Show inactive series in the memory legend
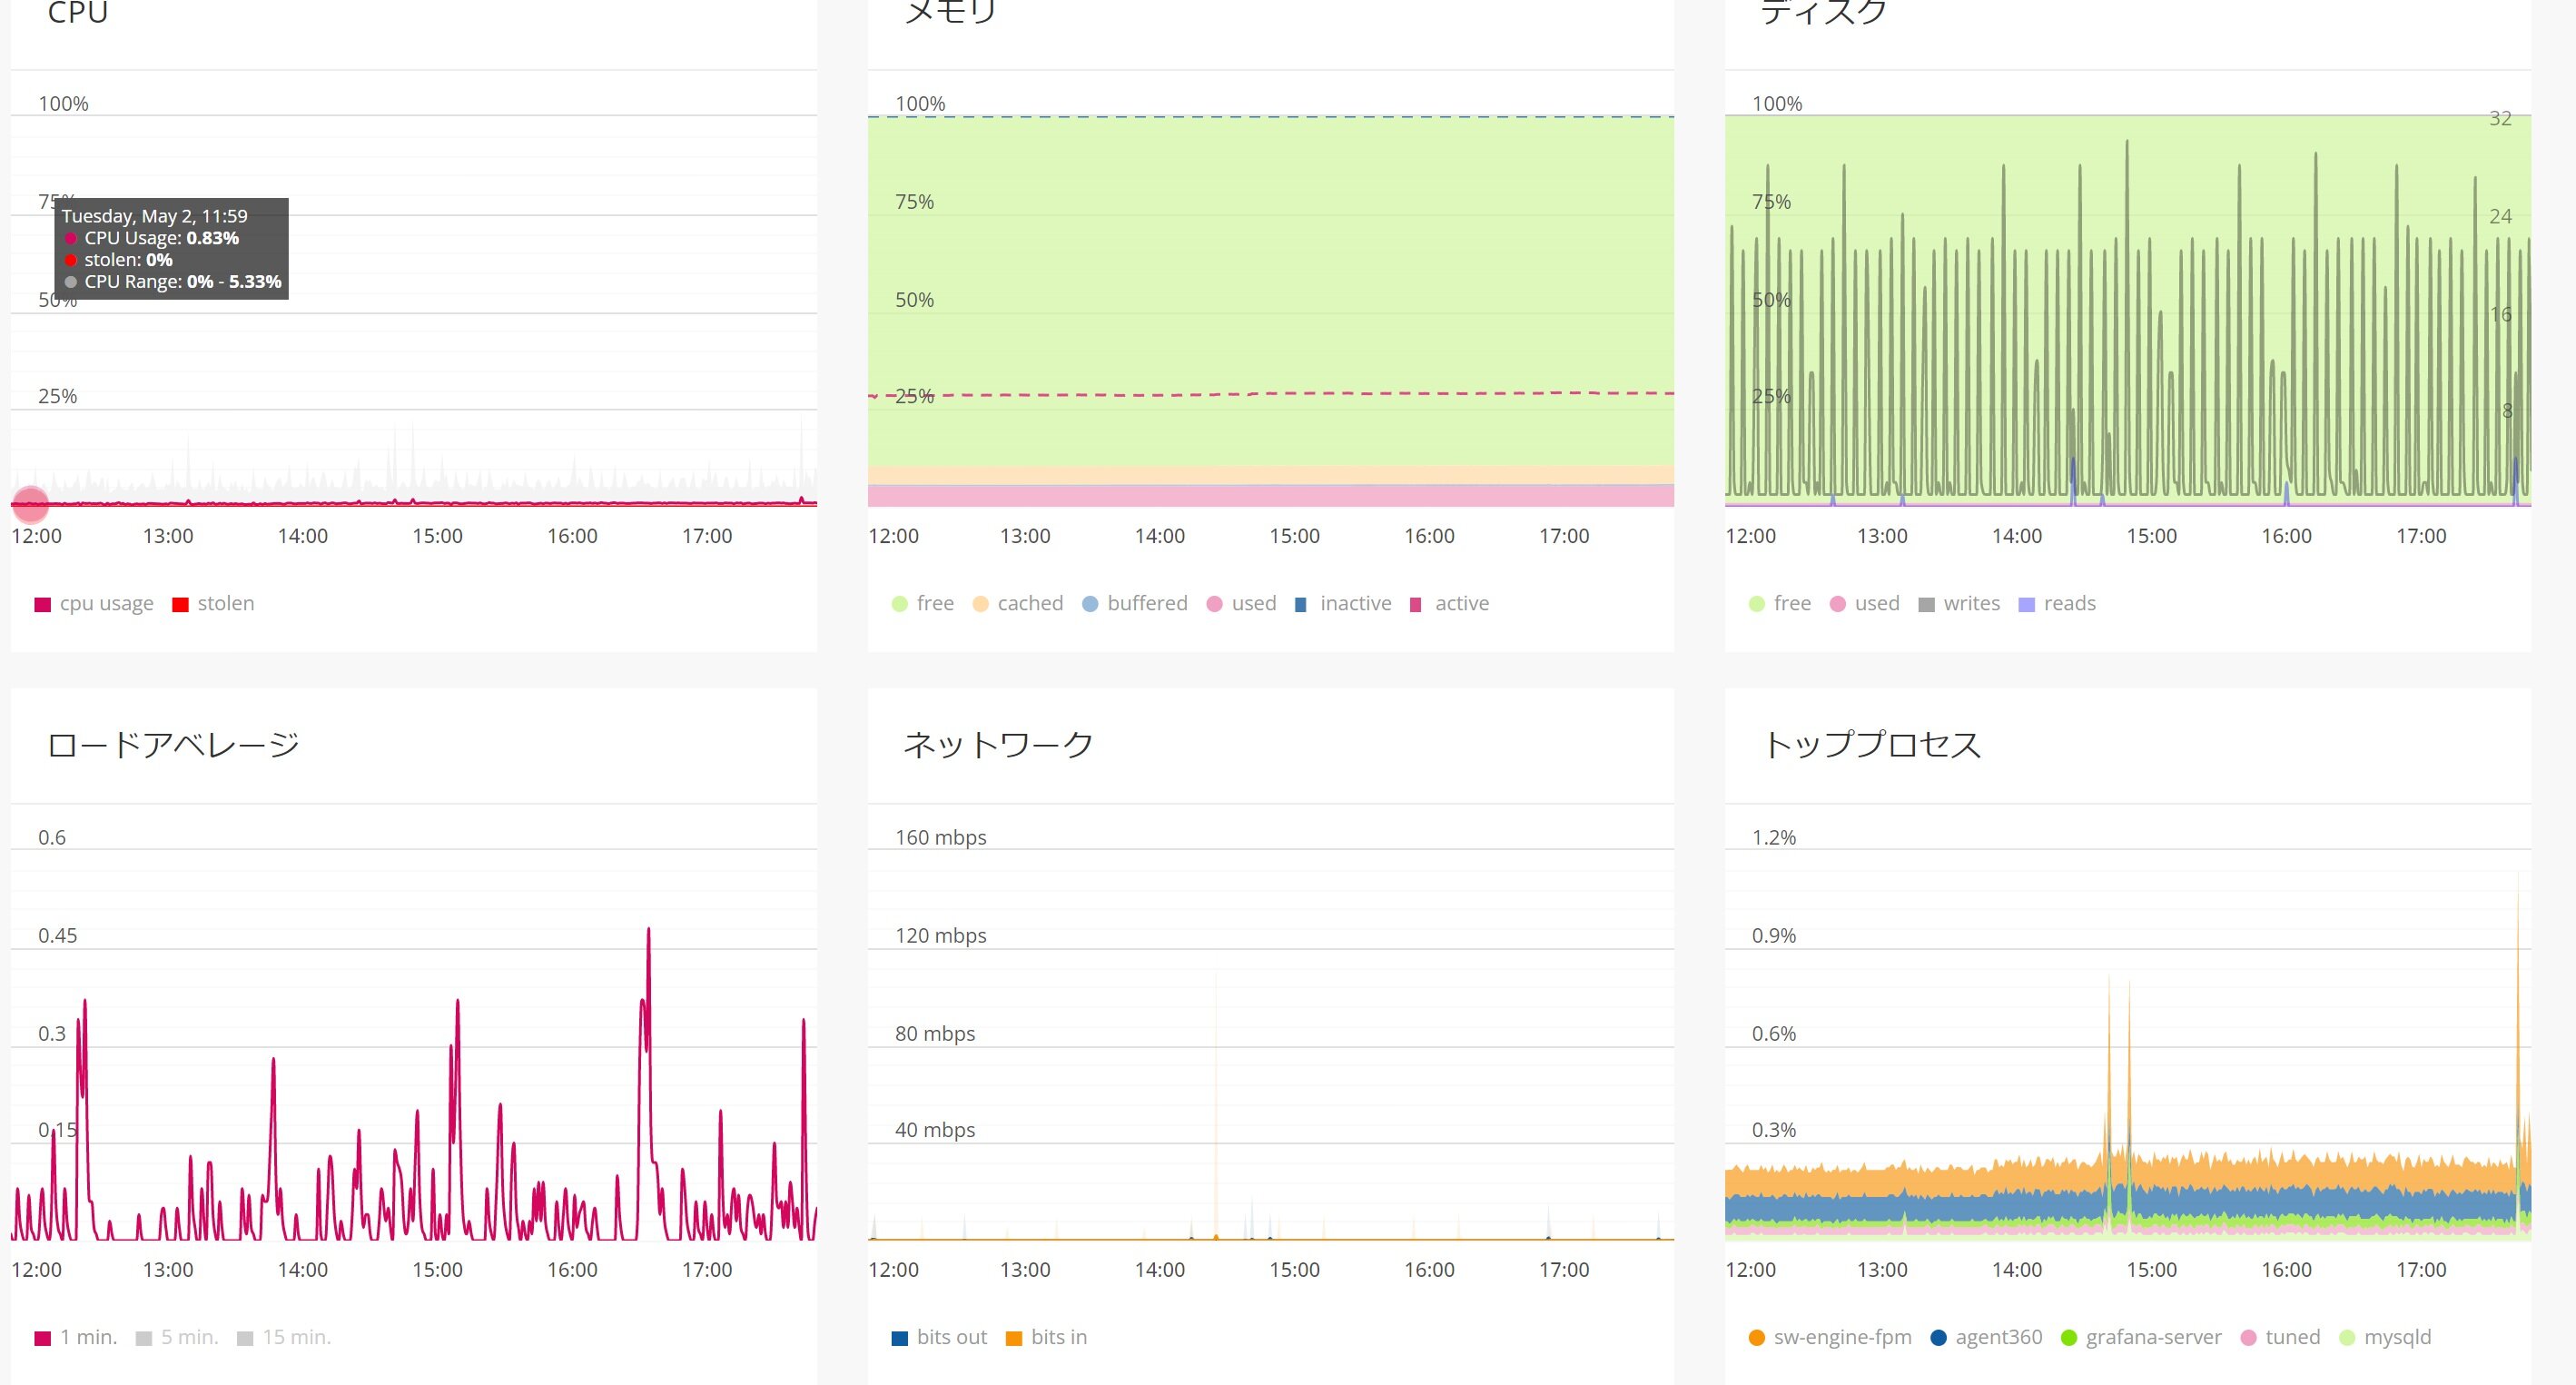Image resolution: width=2576 pixels, height=1385 pixels. click(1343, 604)
